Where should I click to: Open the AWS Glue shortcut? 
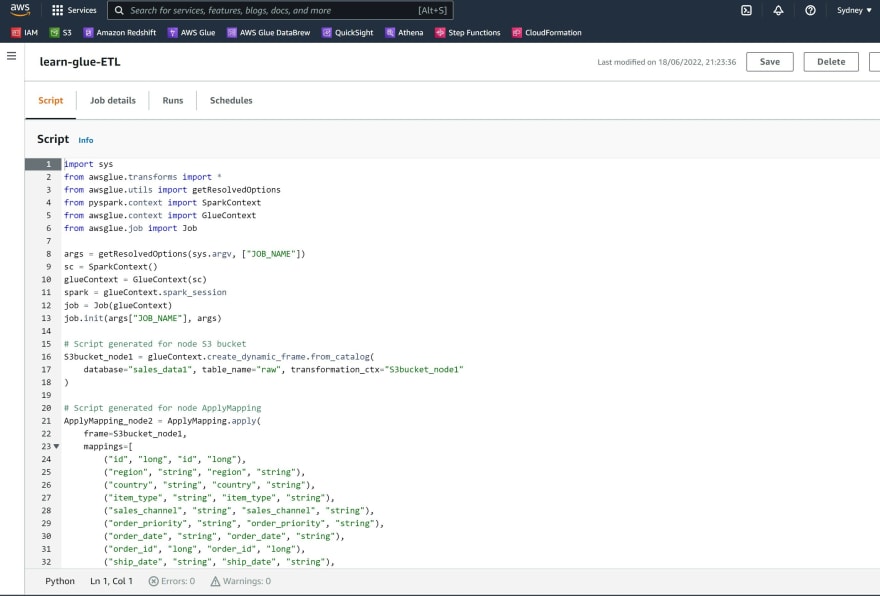pyautogui.click(x=191, y=33)
